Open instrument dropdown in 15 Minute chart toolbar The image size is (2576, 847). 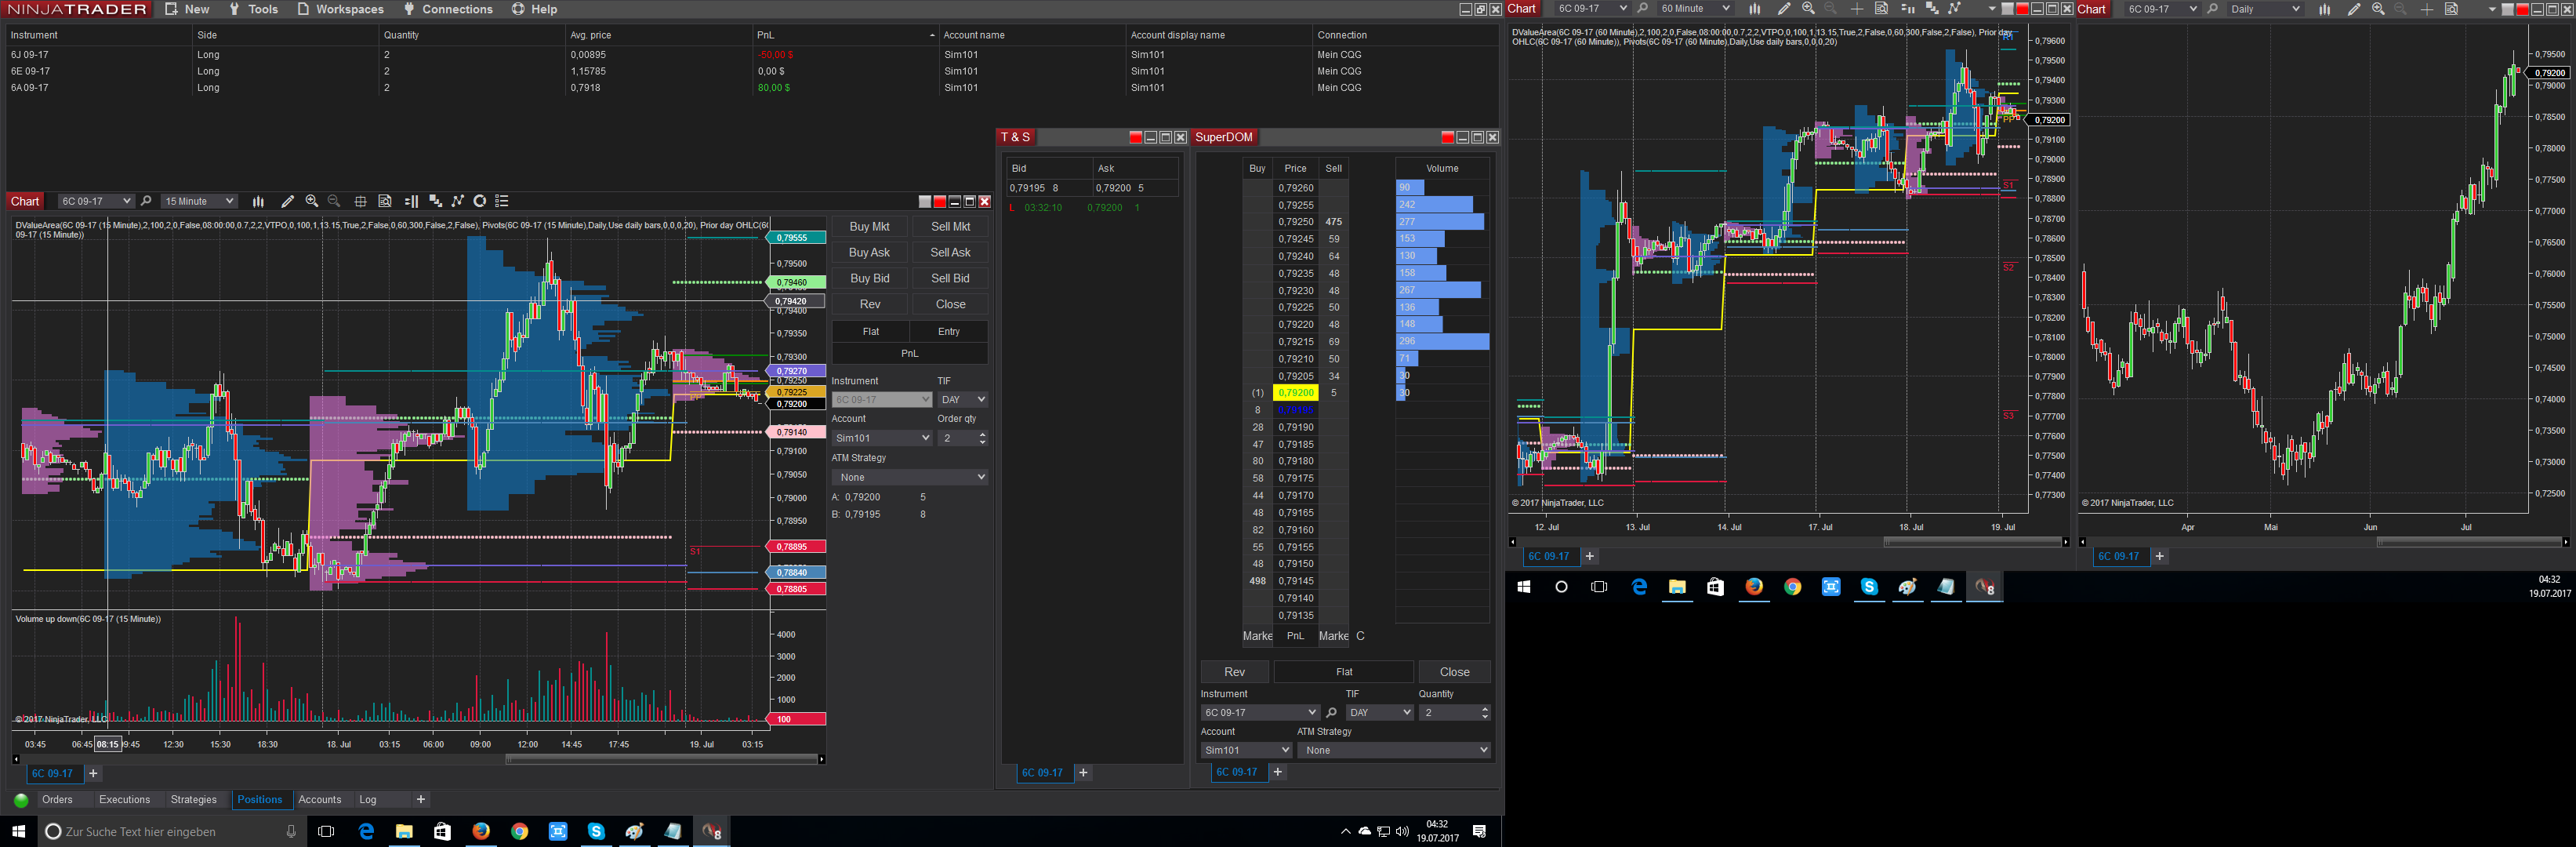96,201
